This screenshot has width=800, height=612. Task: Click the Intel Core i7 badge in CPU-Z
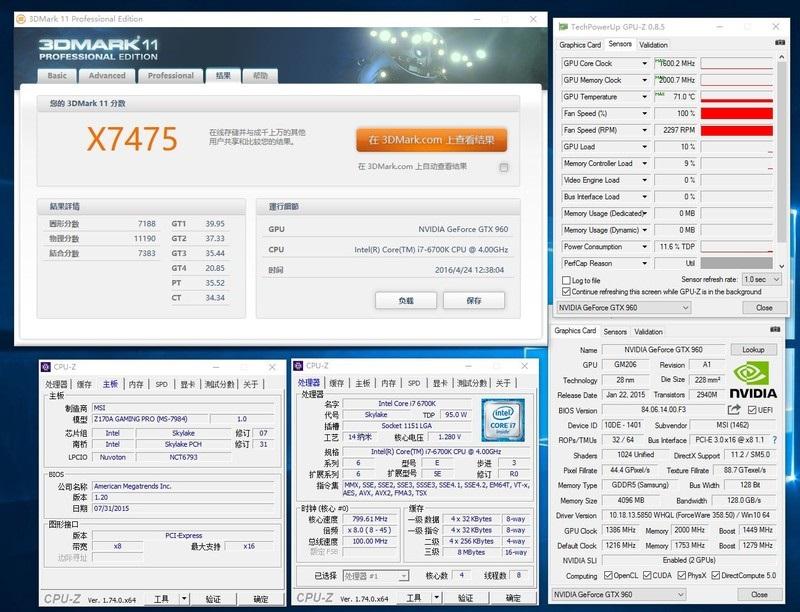503,420
